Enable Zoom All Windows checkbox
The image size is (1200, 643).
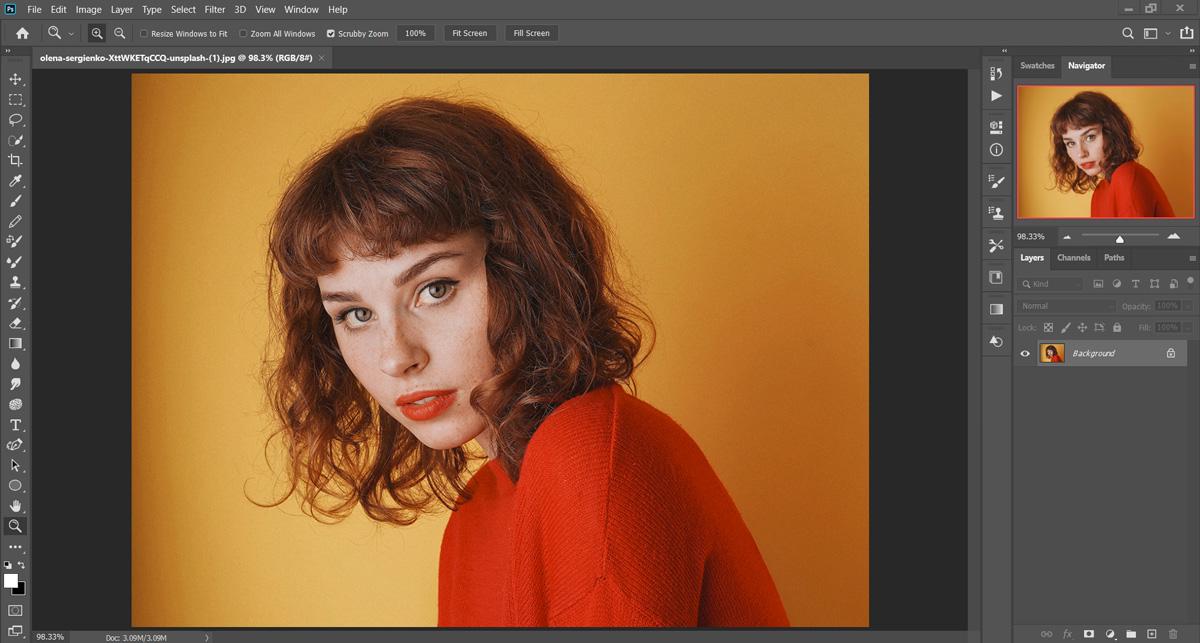[243, 34]
